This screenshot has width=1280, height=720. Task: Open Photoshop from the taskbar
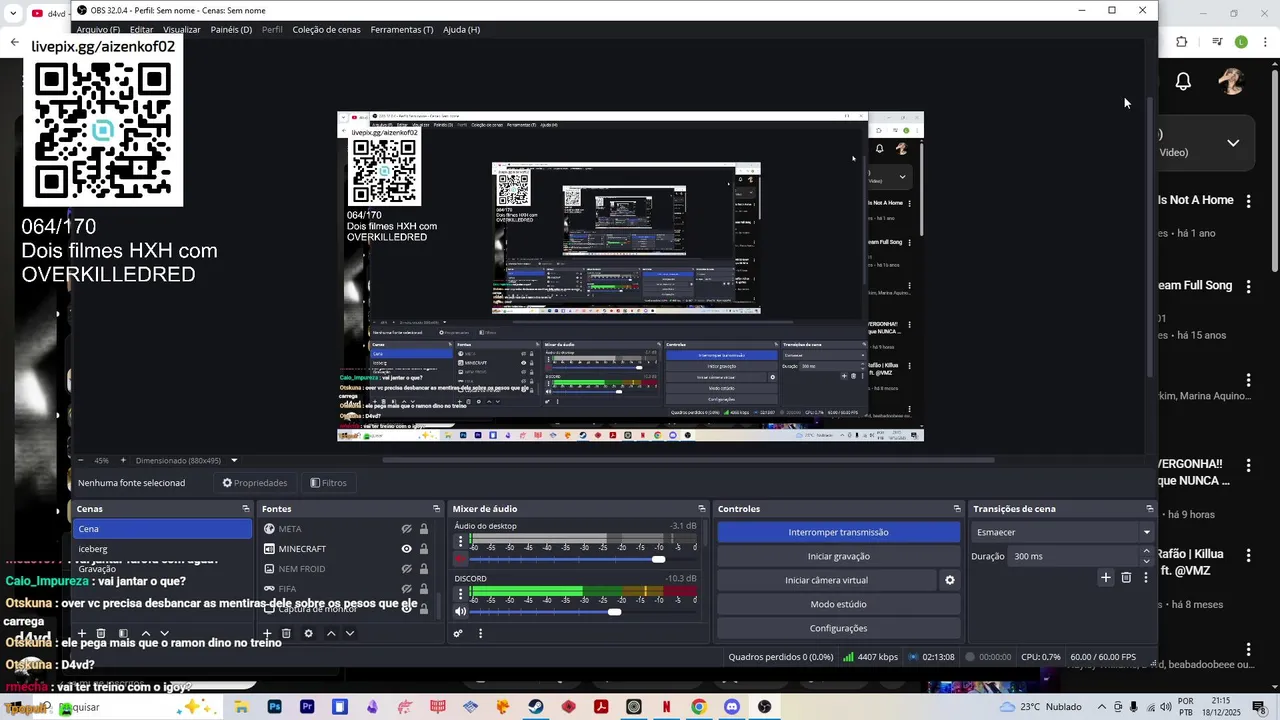click(274, 707)
